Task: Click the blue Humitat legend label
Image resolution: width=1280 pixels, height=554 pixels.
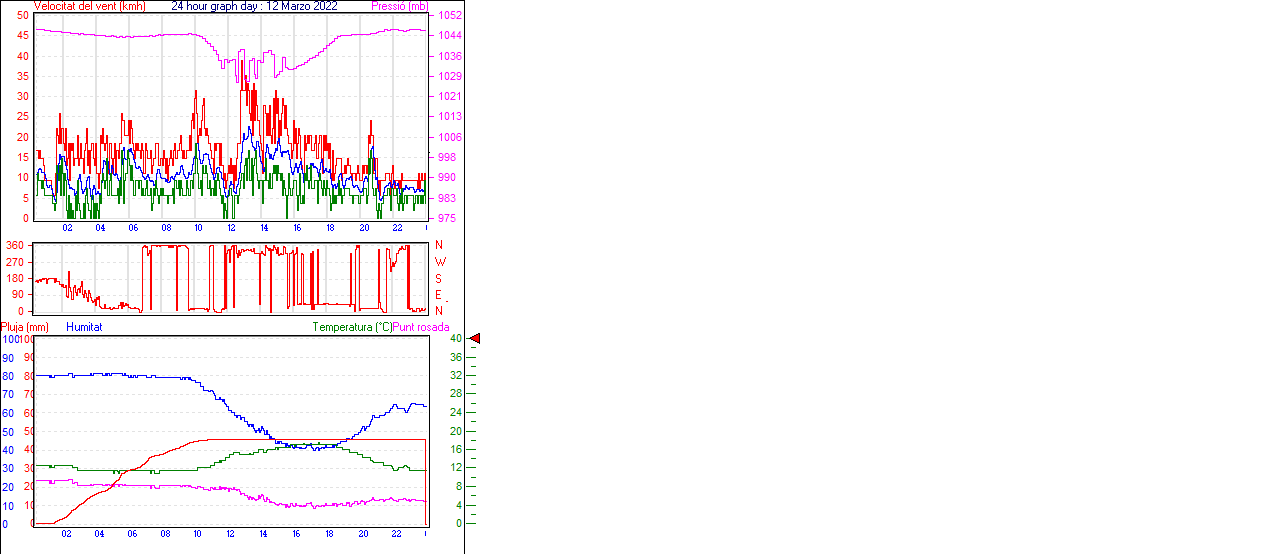Action: [84, 327]
